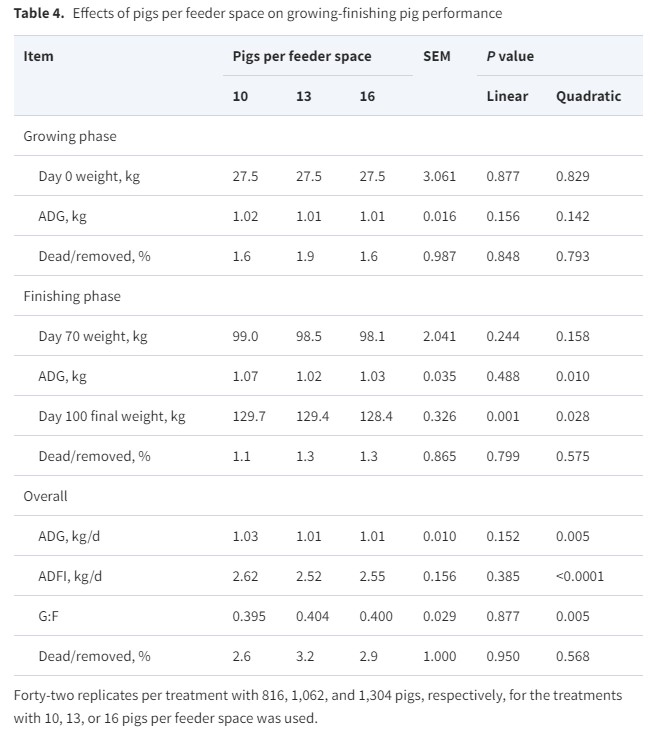Select the 0.395 G:F value cell
The width and height of the screenshot is (663, 741).
(248, 616)
